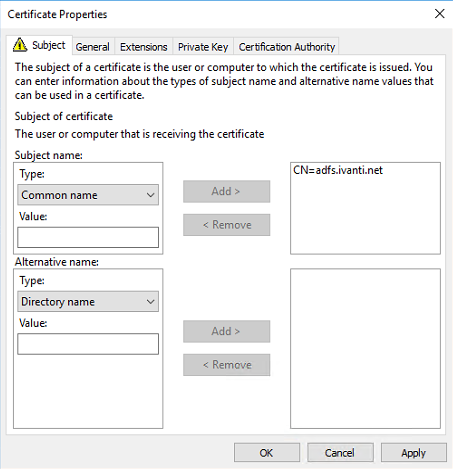The width and height of the screenshot is (453, 469).
Task: Go to the Private Key tab
Action: click(203, 47)
